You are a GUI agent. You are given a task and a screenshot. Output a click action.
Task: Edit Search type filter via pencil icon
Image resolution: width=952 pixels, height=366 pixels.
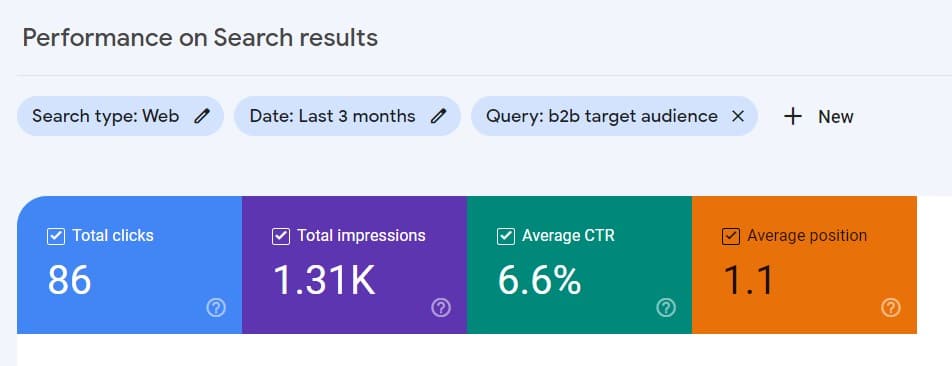click(202, 116)
